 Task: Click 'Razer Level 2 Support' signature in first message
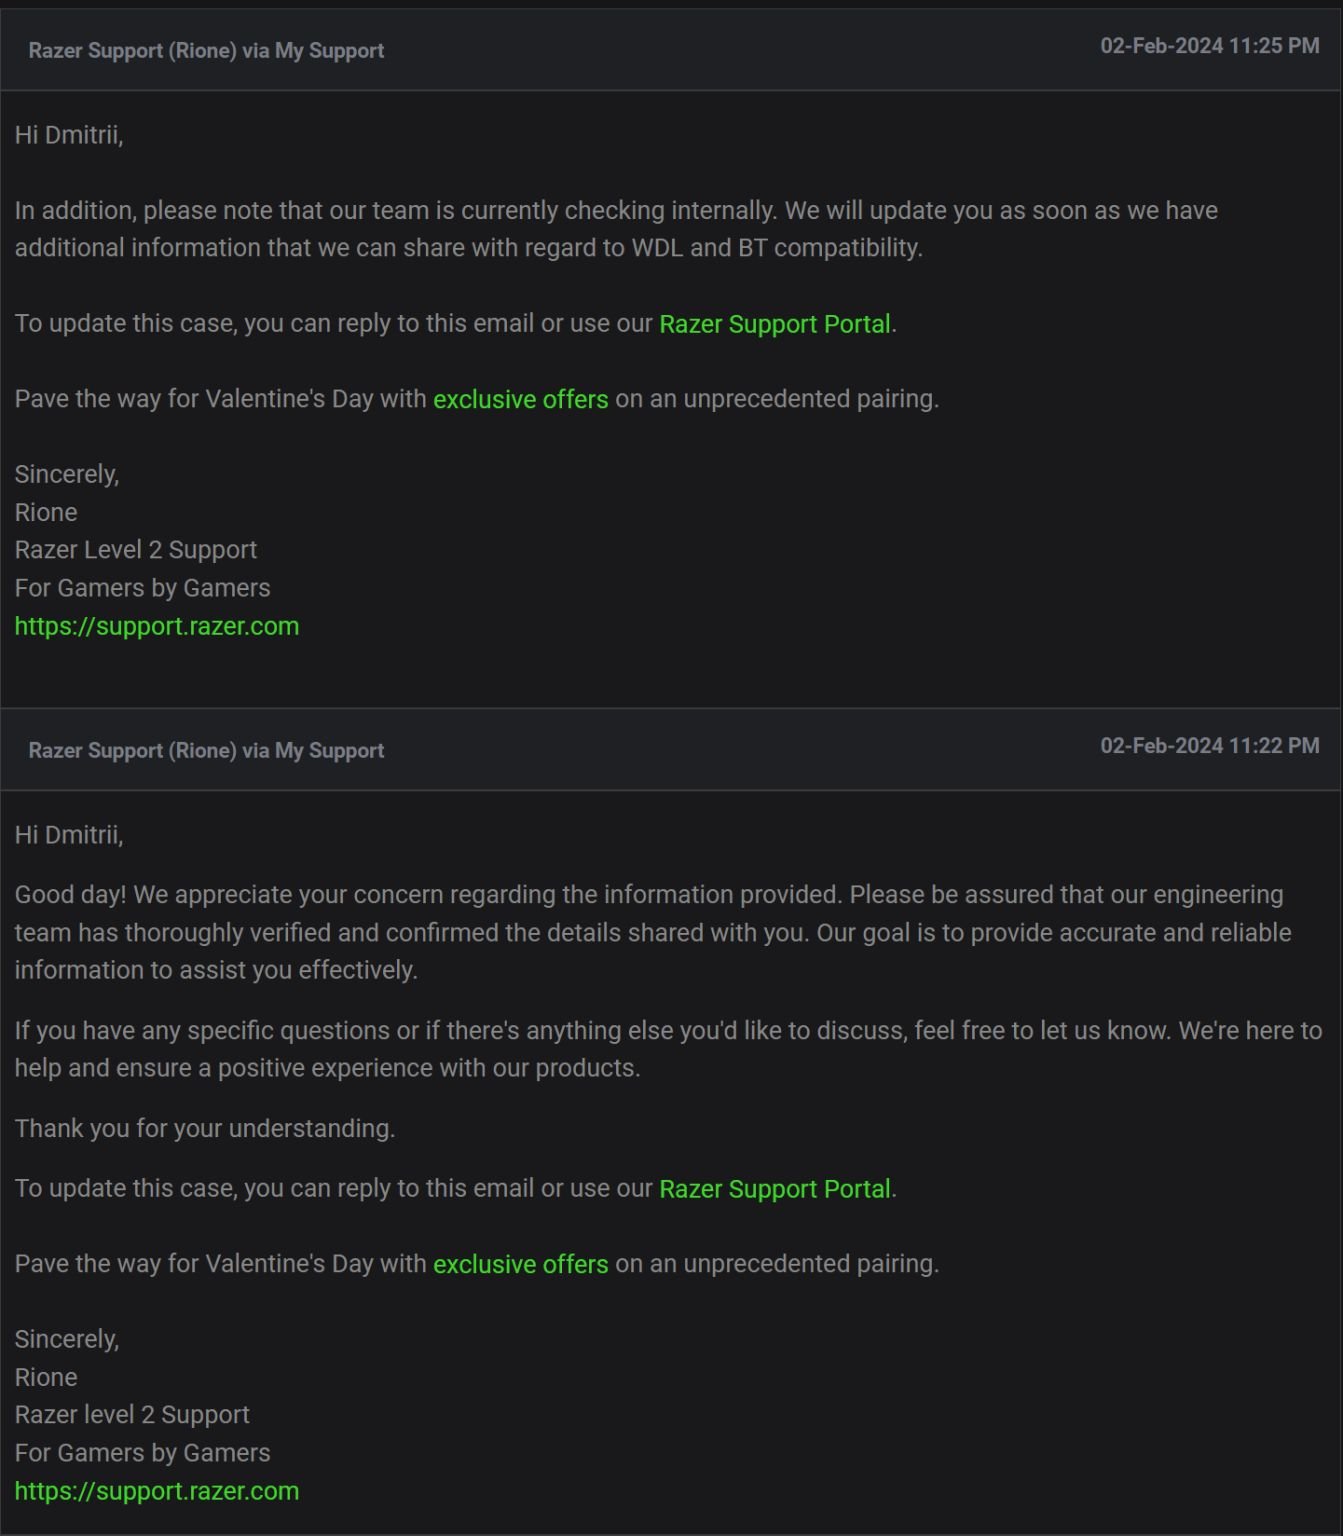coord(136,550)
